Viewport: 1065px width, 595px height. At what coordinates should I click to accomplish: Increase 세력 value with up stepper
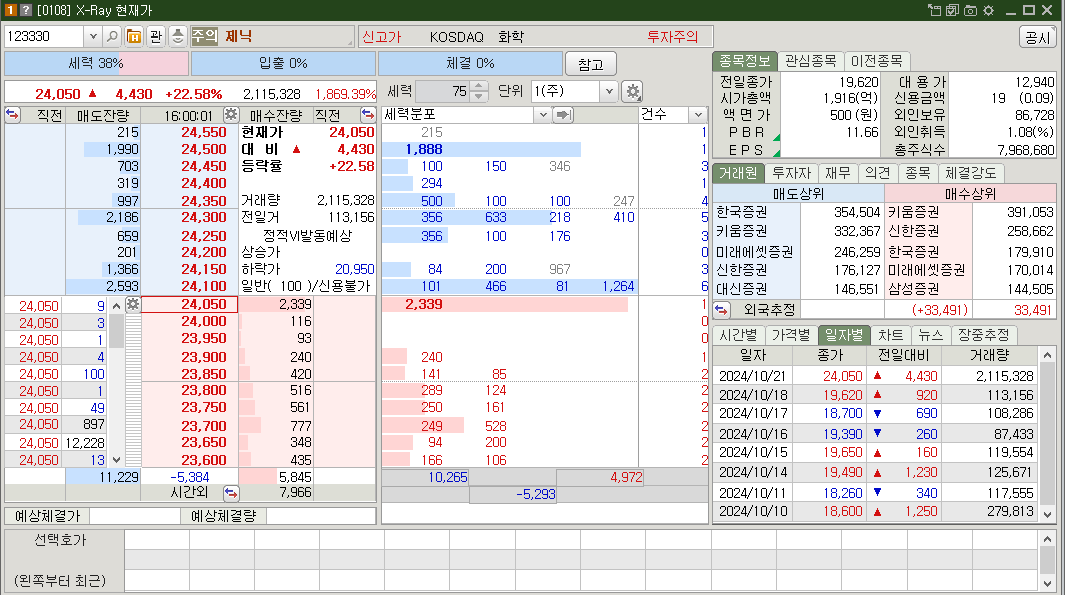coord(479,86)
